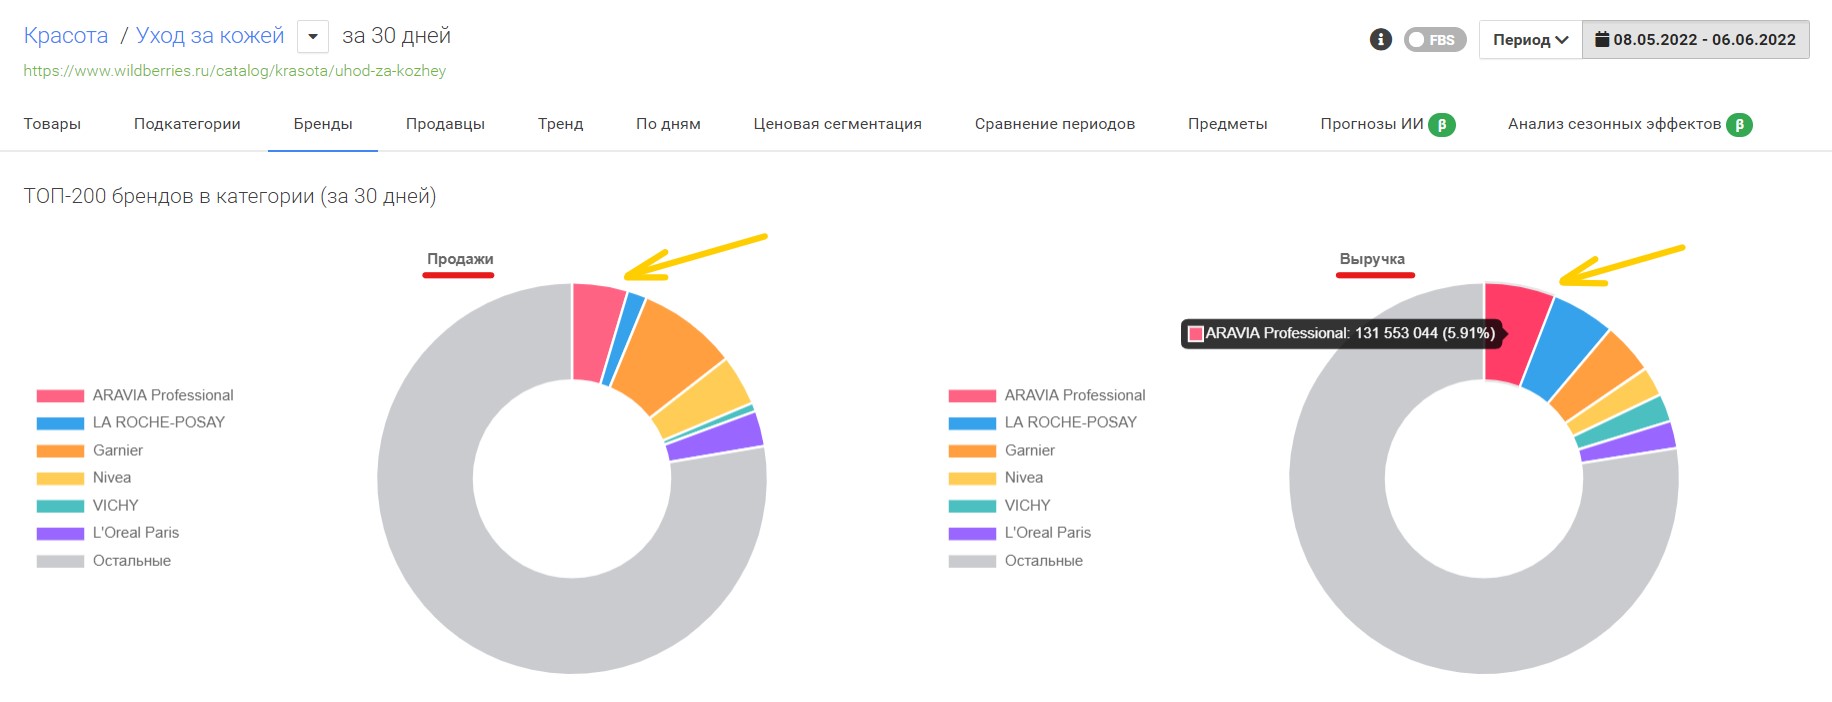Click Уход за кожей breadcrumb link
Screen dimensions: 1832x702
tap(210, 36)
